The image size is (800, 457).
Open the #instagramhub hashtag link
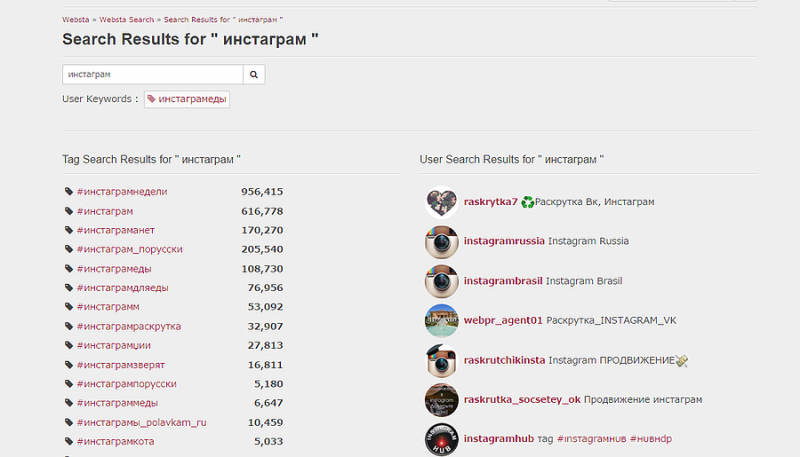[x=592, y=439]
